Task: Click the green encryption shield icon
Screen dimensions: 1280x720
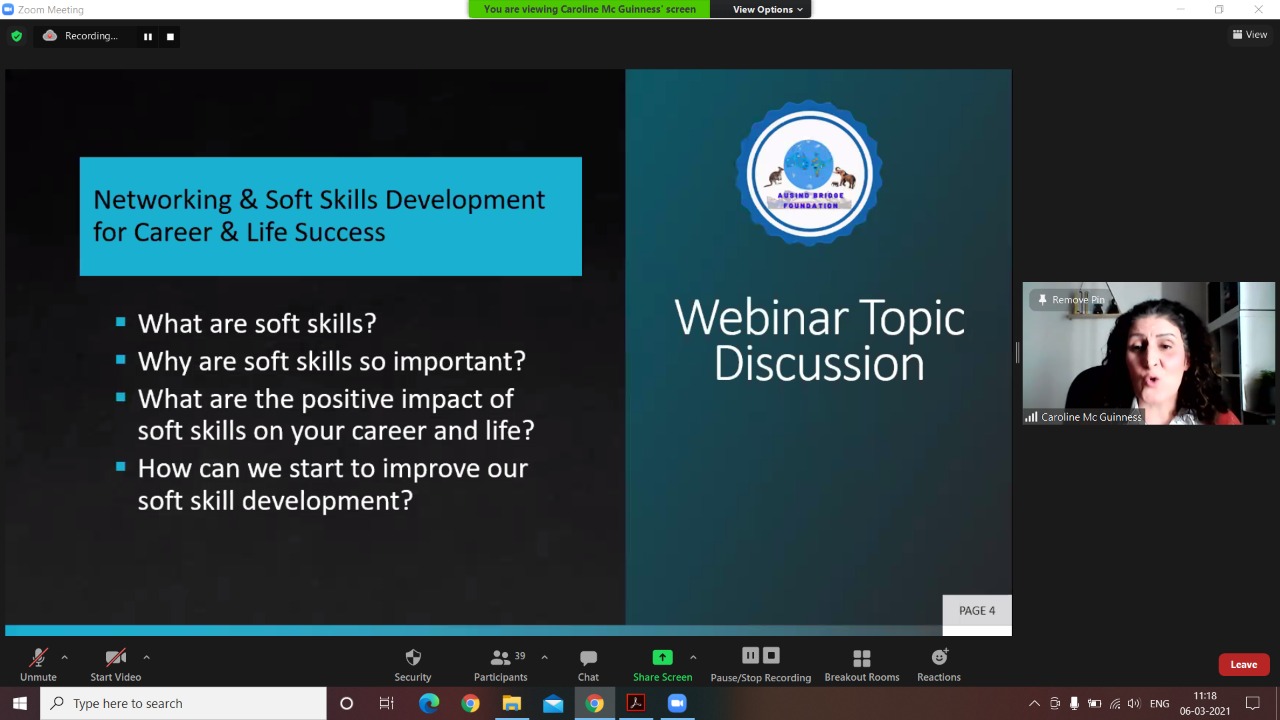Action: coord(16,36)
